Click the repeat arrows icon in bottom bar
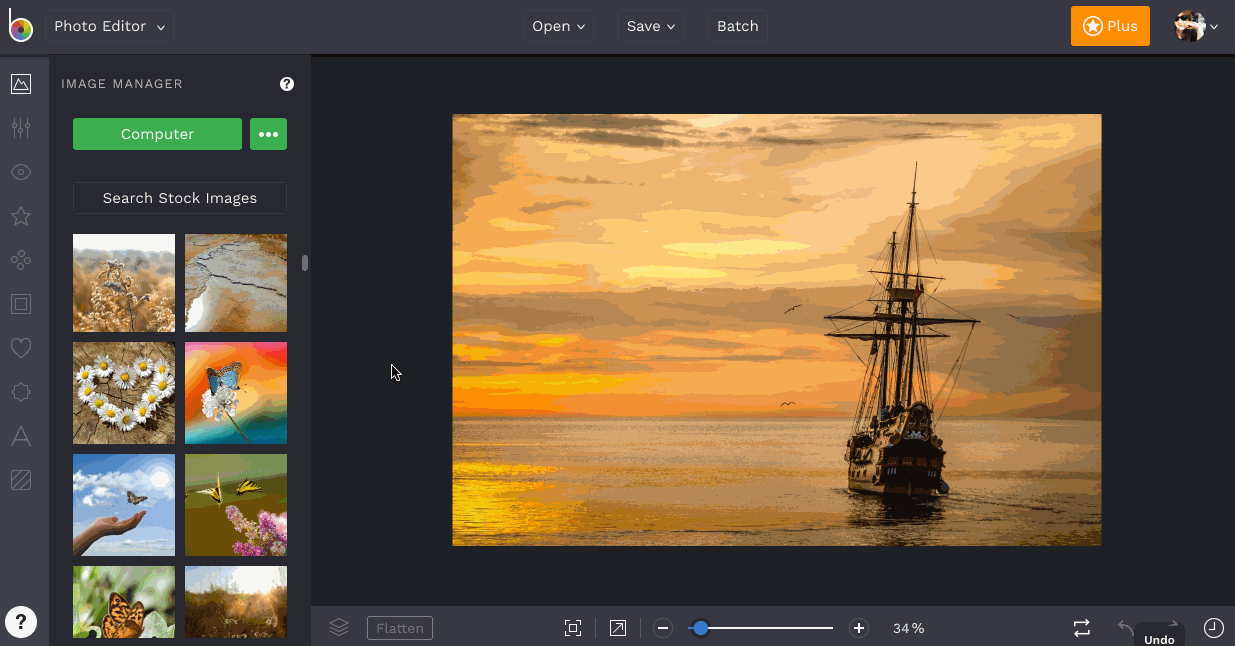 [1082, 628]
